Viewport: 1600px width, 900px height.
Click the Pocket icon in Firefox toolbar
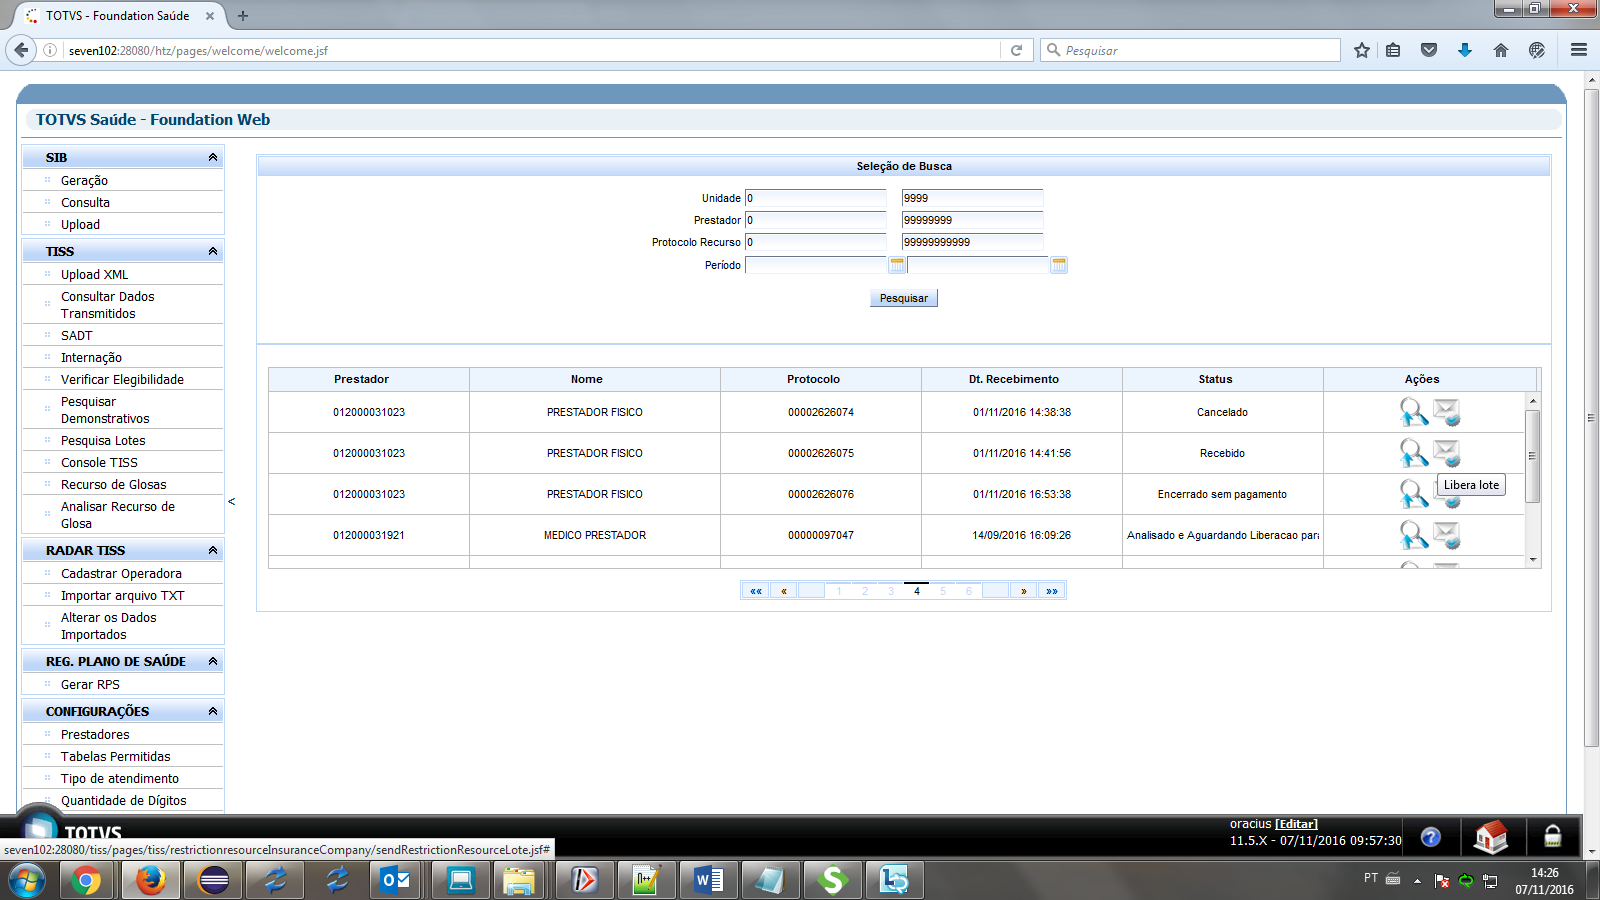click(1429, 50)
